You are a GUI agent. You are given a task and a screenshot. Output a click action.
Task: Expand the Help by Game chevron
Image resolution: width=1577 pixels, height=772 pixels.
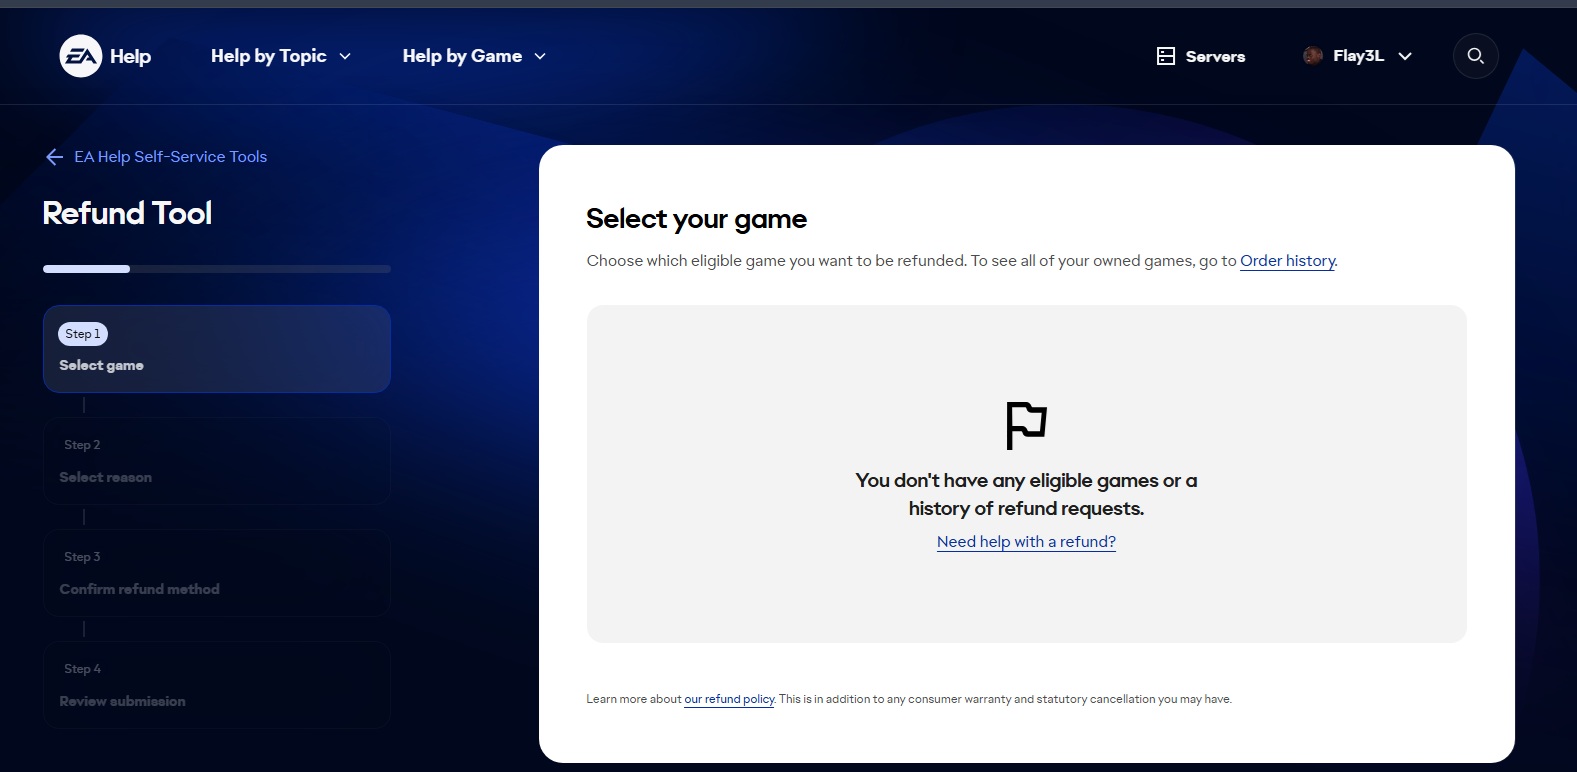(540, 57)
